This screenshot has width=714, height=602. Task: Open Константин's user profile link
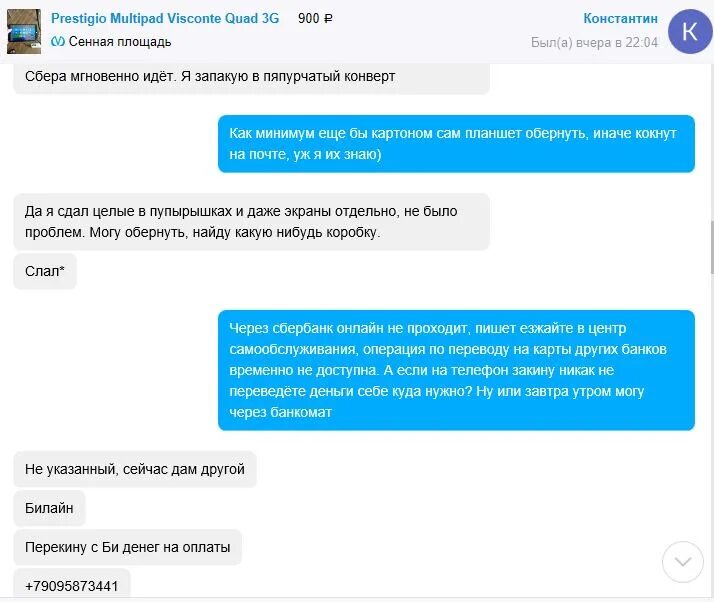click(620, 18)
